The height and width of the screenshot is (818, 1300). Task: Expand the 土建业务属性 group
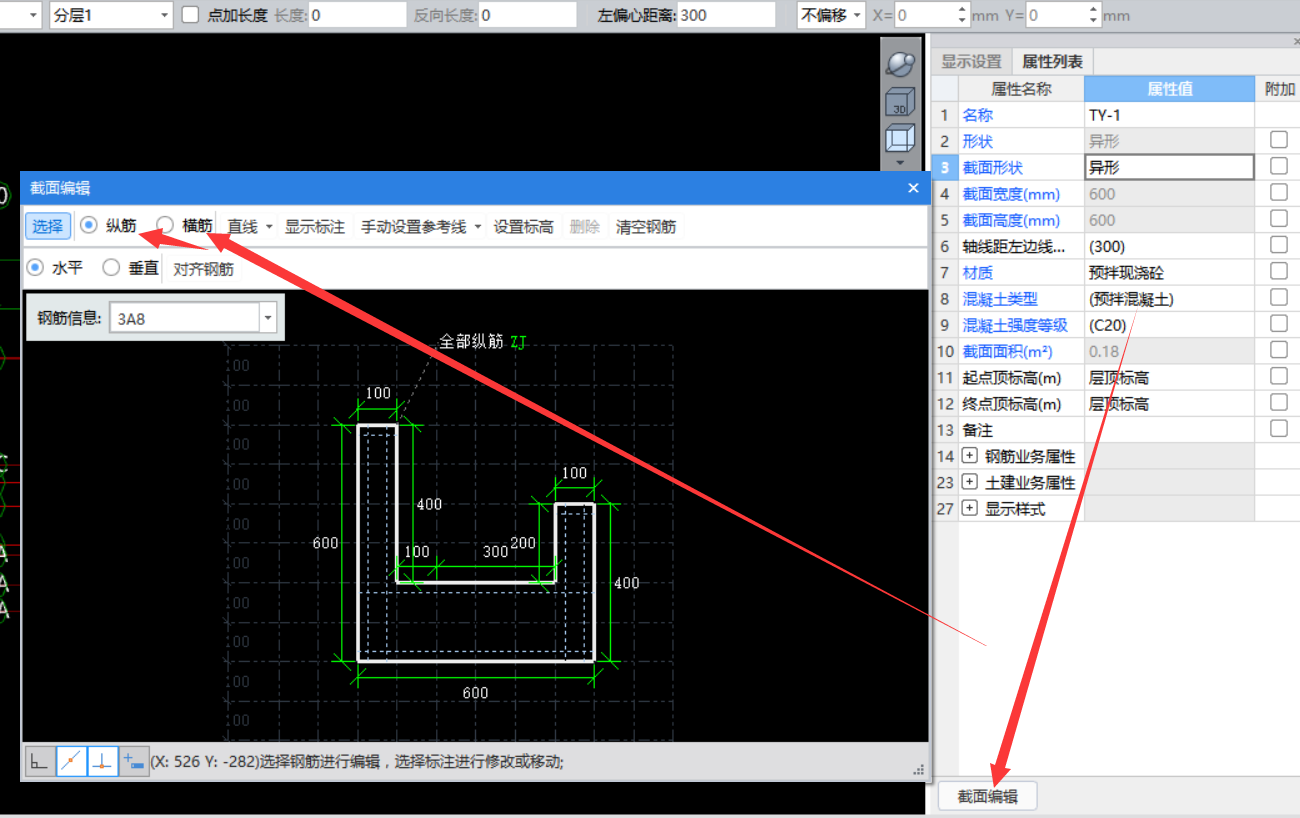[969, 482]
